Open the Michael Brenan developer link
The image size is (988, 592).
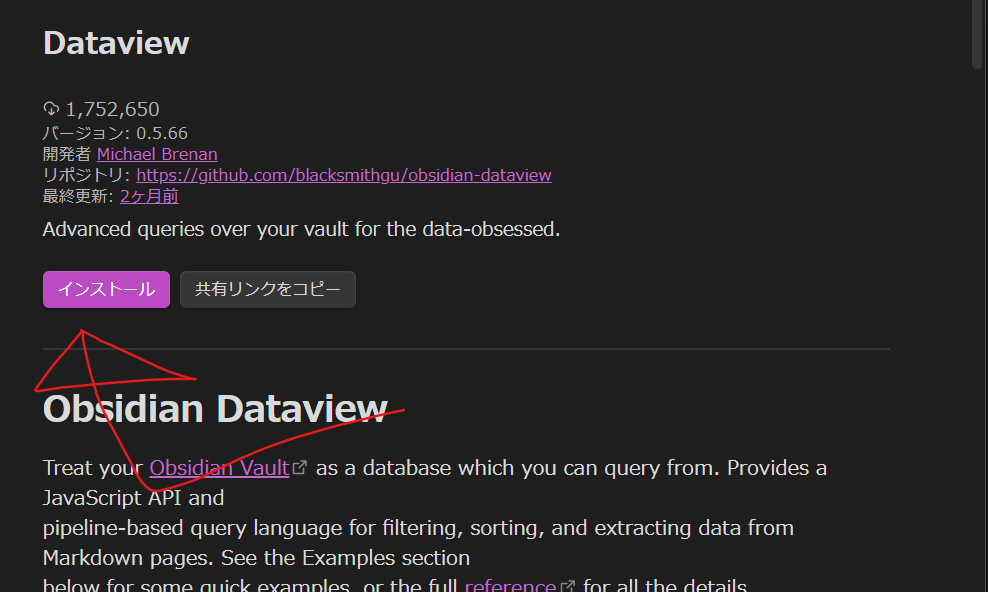point(157,154)
